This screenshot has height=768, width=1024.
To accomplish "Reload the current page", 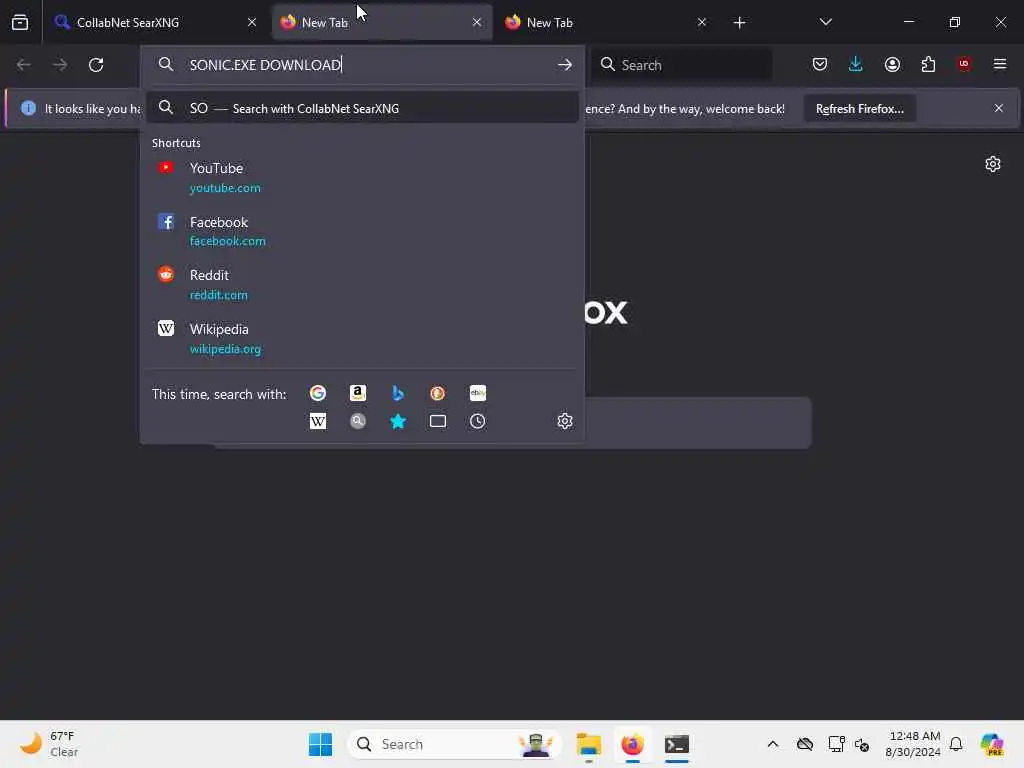I will [x=96, y=65].
